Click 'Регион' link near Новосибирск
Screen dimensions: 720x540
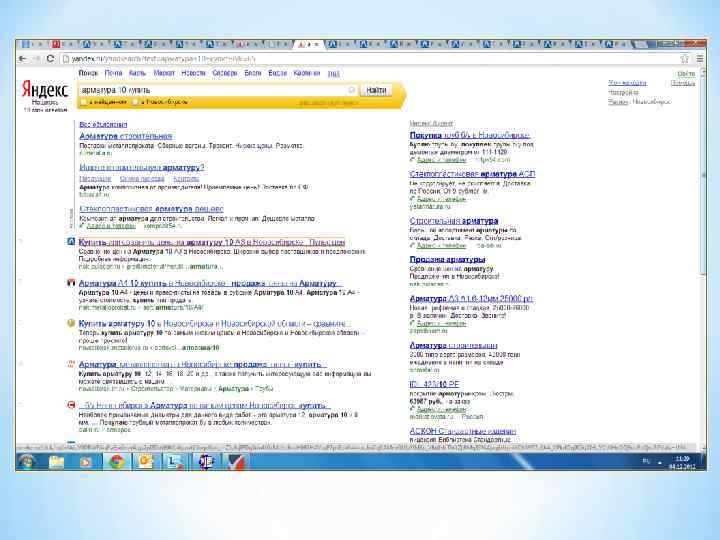pyautogui.click(x=618, y=102)
